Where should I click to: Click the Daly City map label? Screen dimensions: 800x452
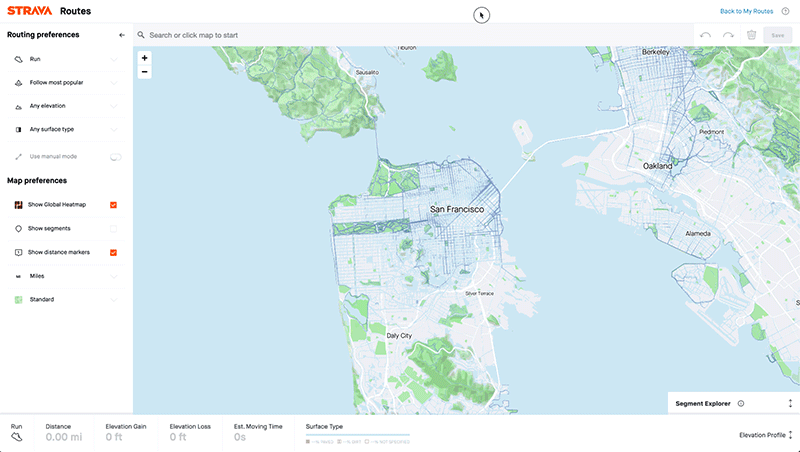point(399,336)
